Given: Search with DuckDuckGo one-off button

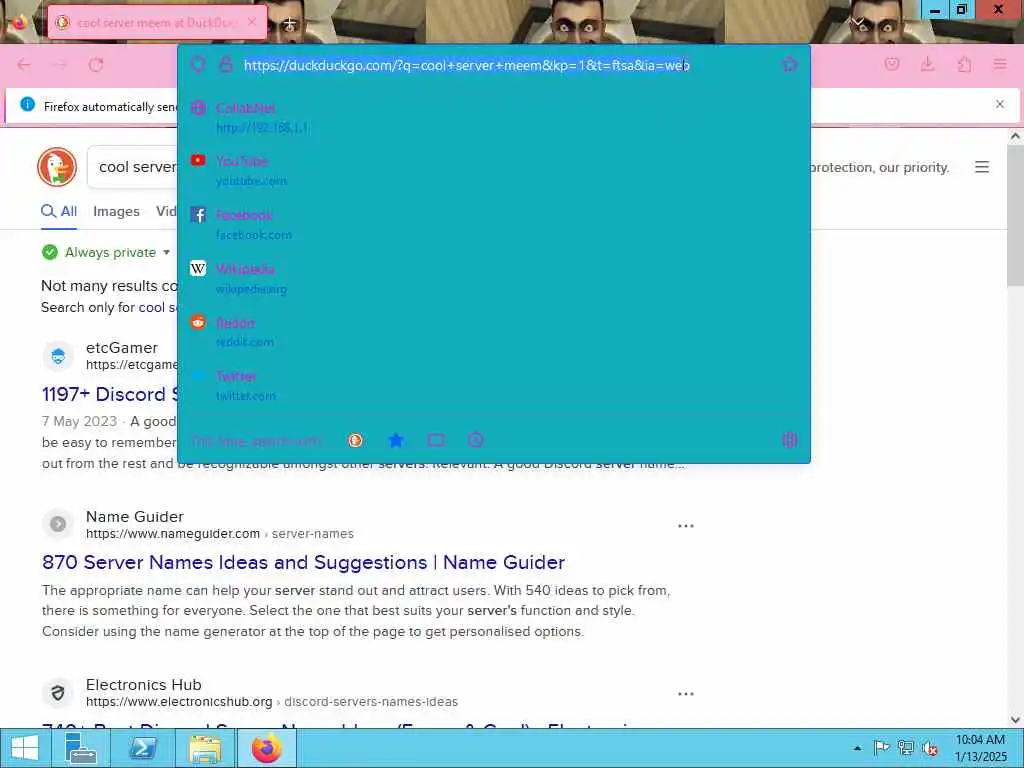Looking at the screenshot, I should coord(355,440).
